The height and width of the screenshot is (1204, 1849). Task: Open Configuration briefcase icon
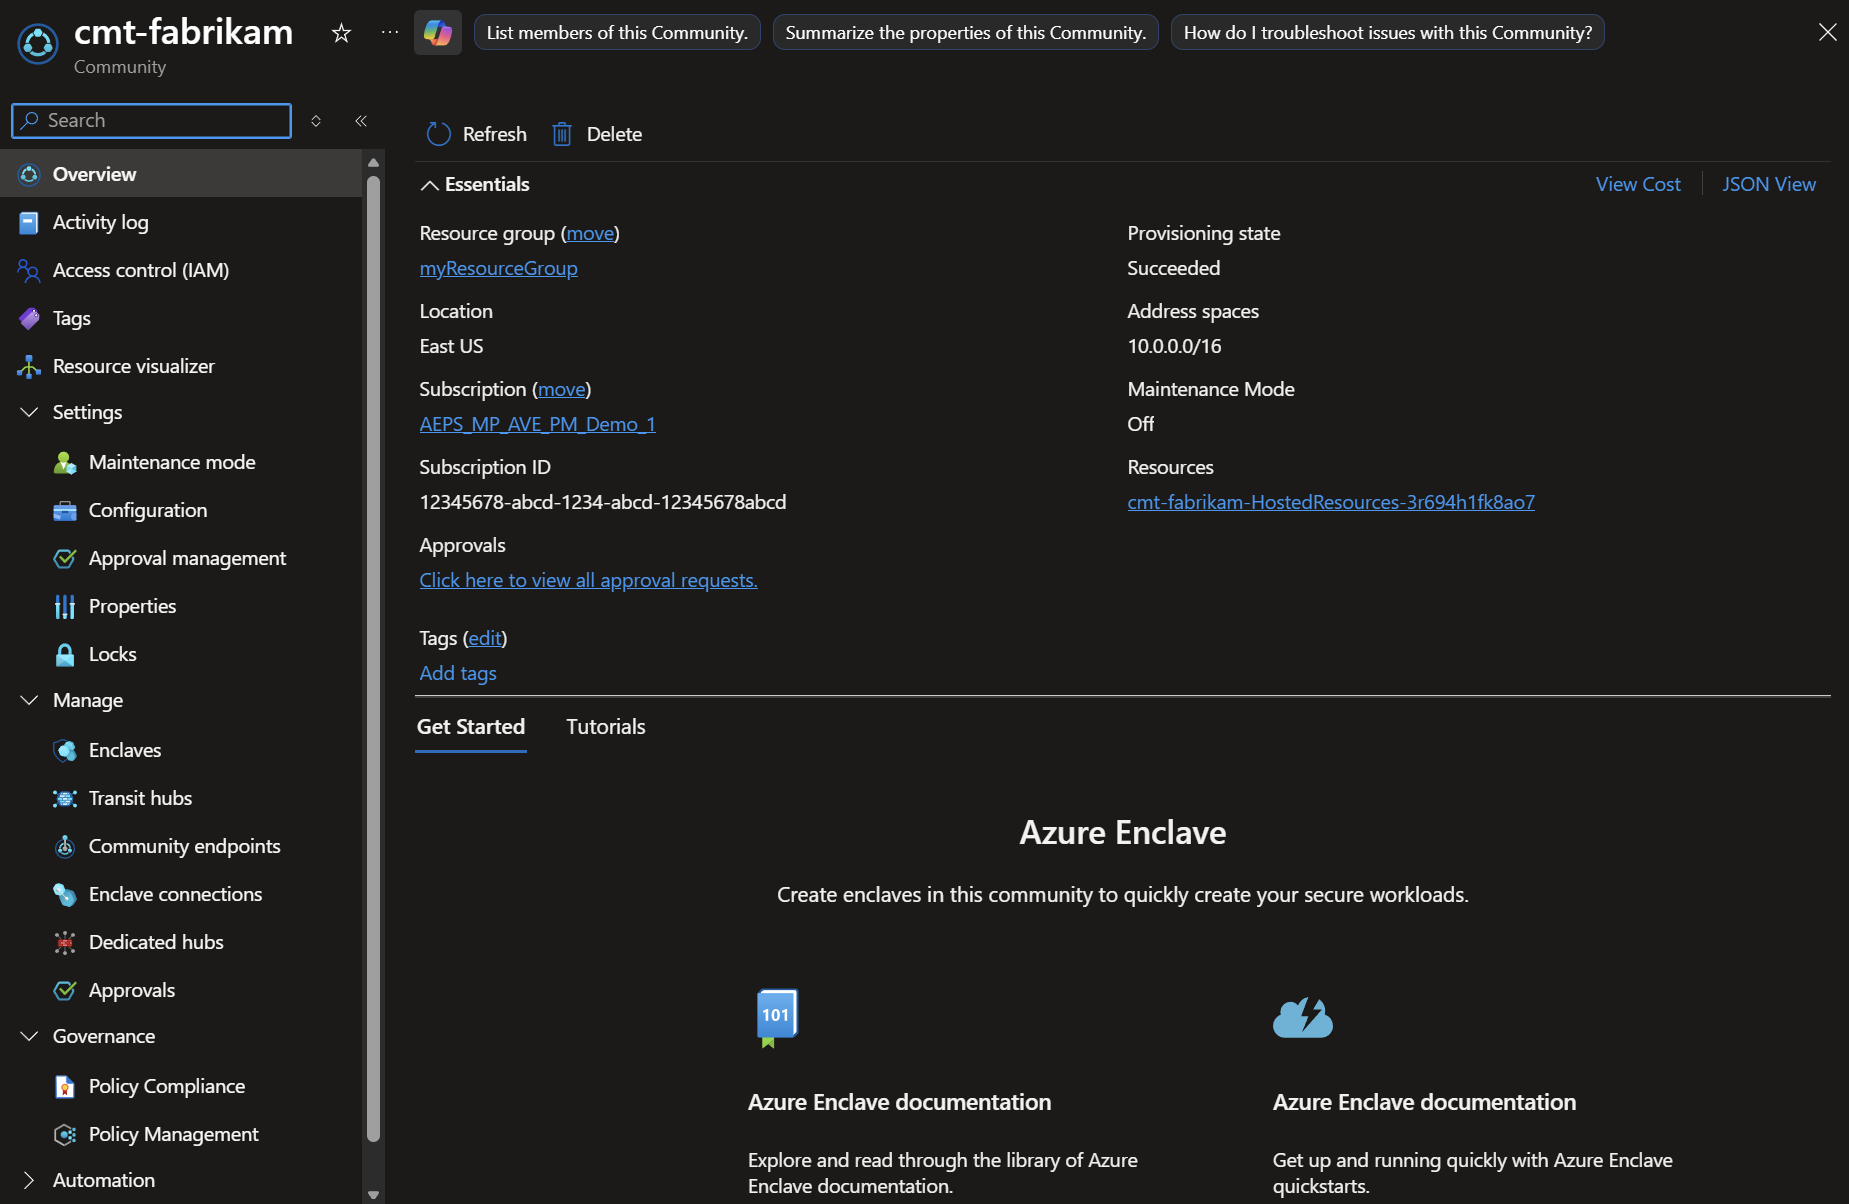pos(65,510)
